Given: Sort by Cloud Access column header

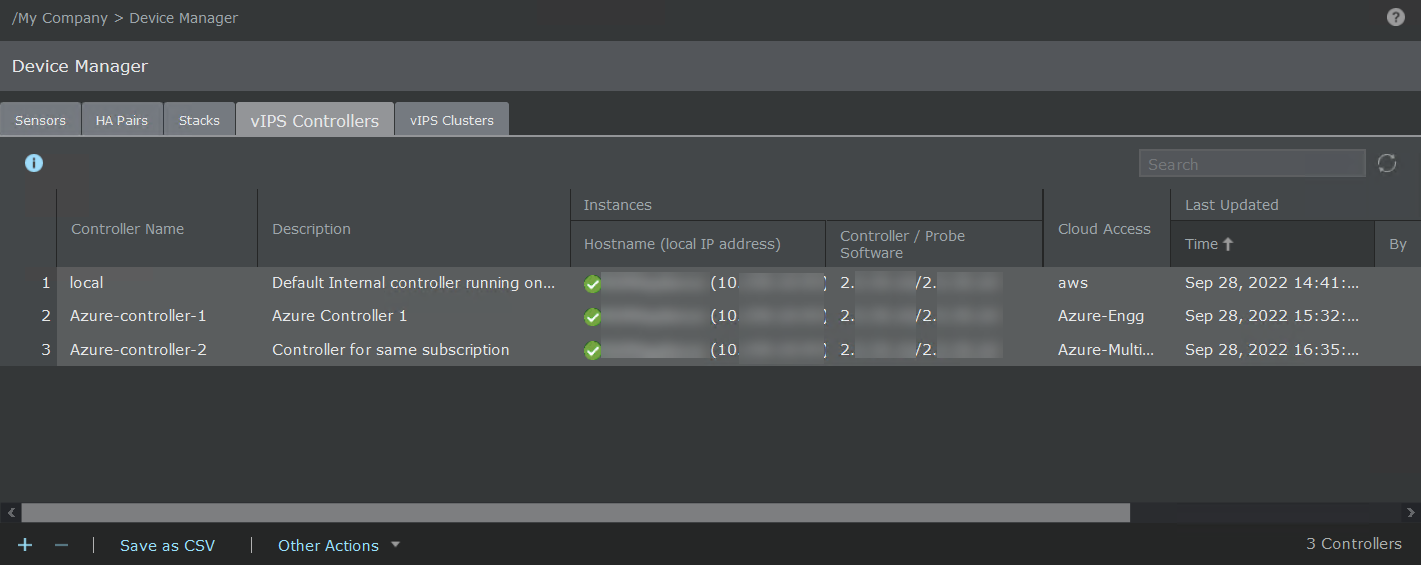Looking at the screenshot, I should [1106, 229].
